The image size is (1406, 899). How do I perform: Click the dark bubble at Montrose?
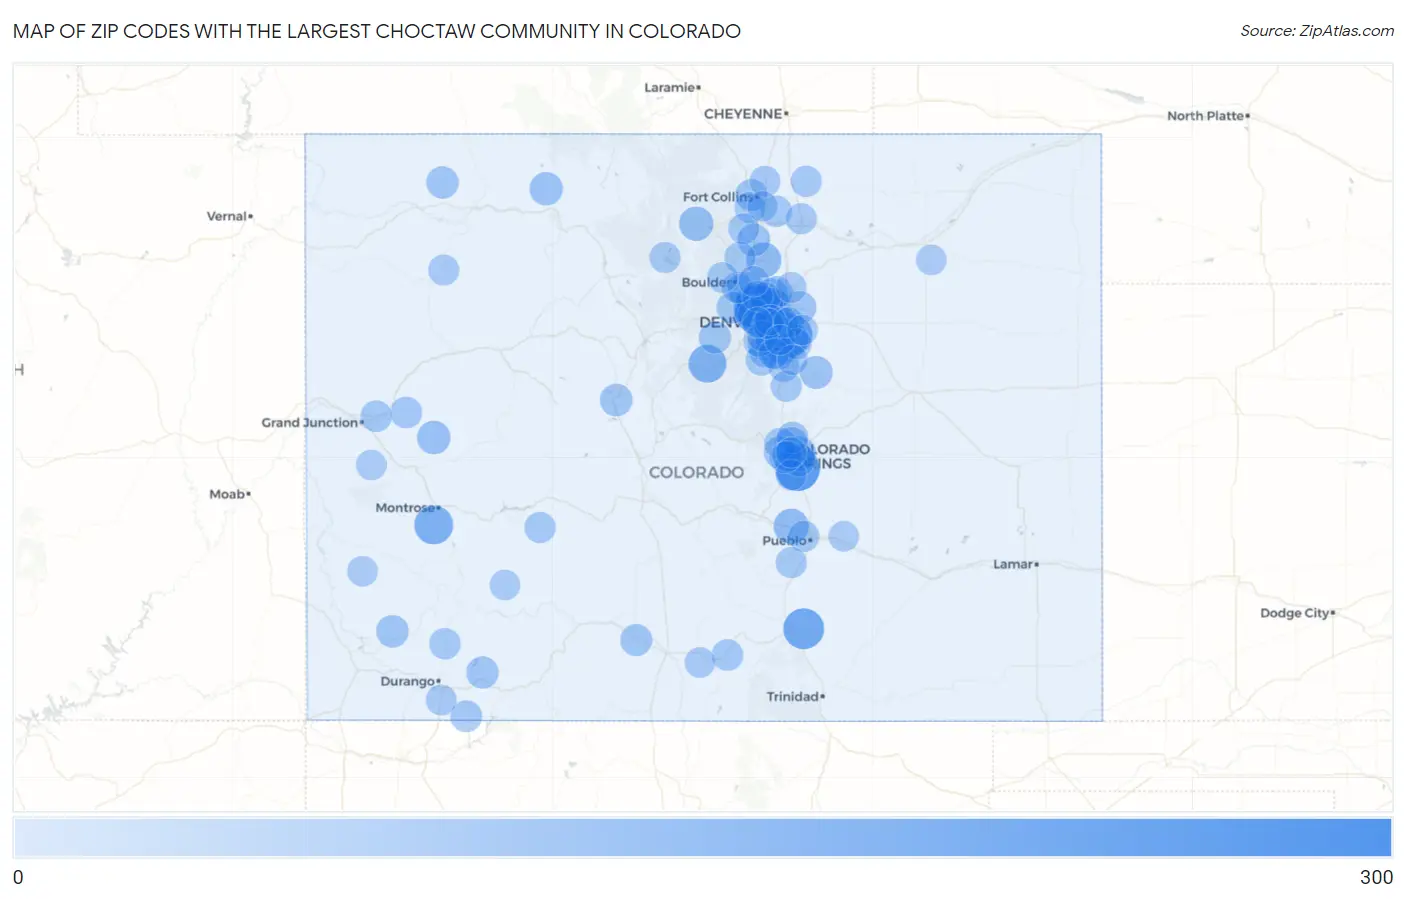(x=433, y=525)
